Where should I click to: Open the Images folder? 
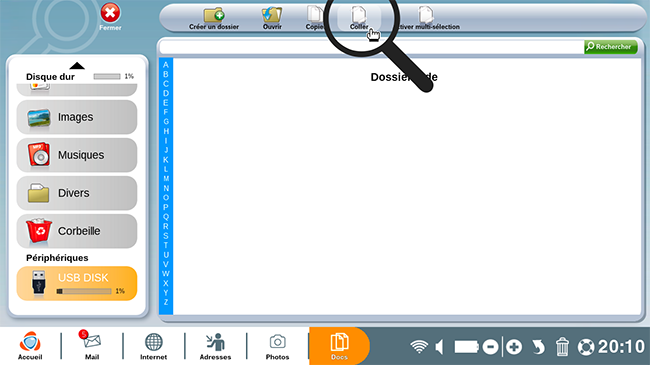point(77,117)
